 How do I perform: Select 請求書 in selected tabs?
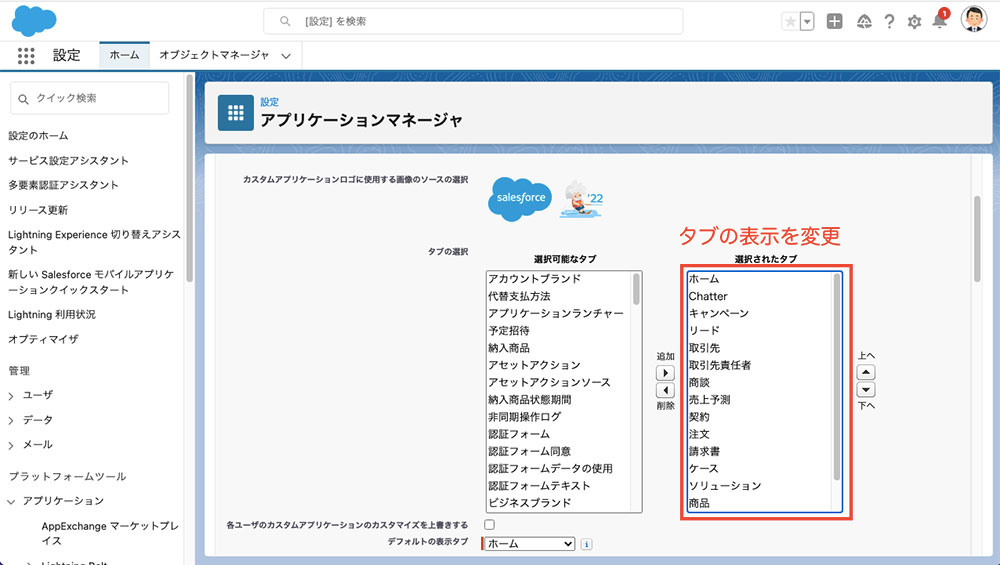click(704, 451)
